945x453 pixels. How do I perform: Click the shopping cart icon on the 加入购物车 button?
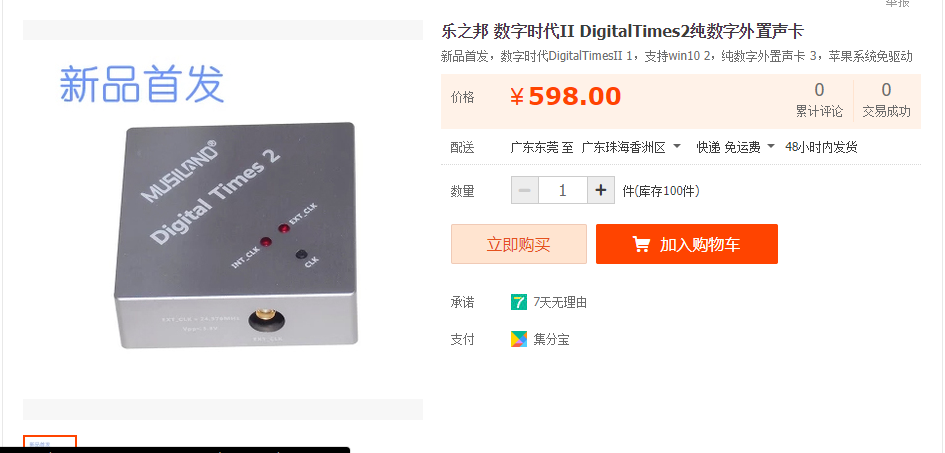(641, 244)
